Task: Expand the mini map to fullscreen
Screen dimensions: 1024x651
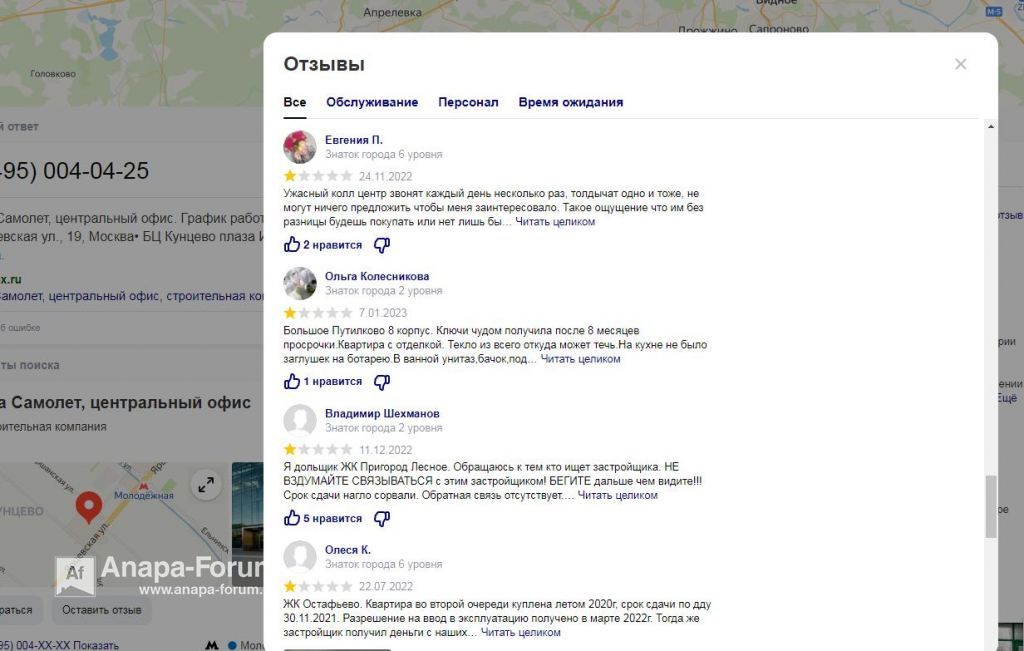Action: point(206,484)
